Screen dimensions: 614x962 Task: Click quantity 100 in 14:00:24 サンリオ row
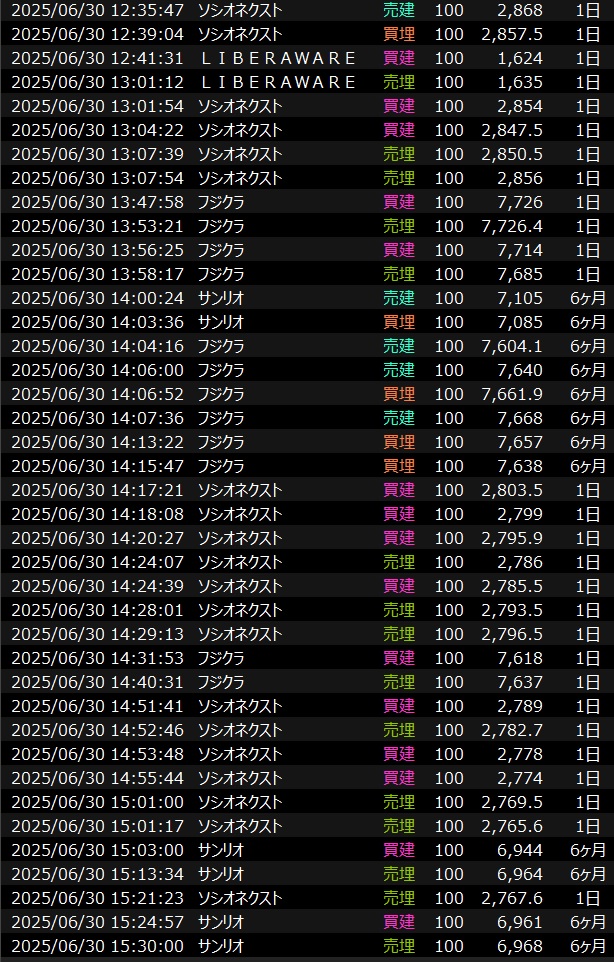(x=449, y=298)
